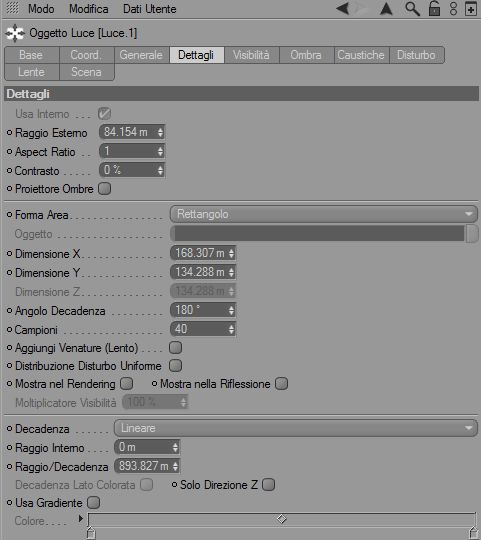481x540 pixels.
Task: Click the figure-eight mode icon
Action: pyautogui.click(x=453, y=8)
